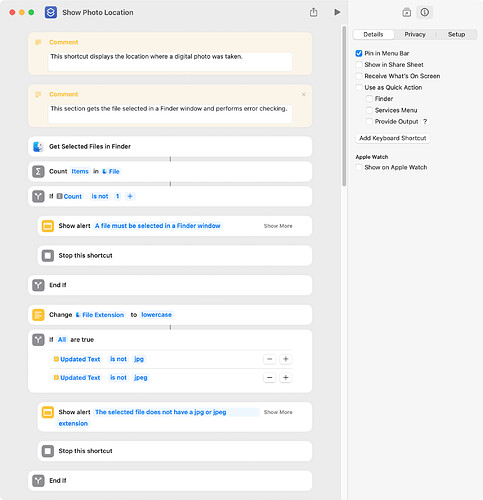This screenshot has height=500, width=483.
Task: Enable Show on Apple Watch
Action: coord(359,167)
